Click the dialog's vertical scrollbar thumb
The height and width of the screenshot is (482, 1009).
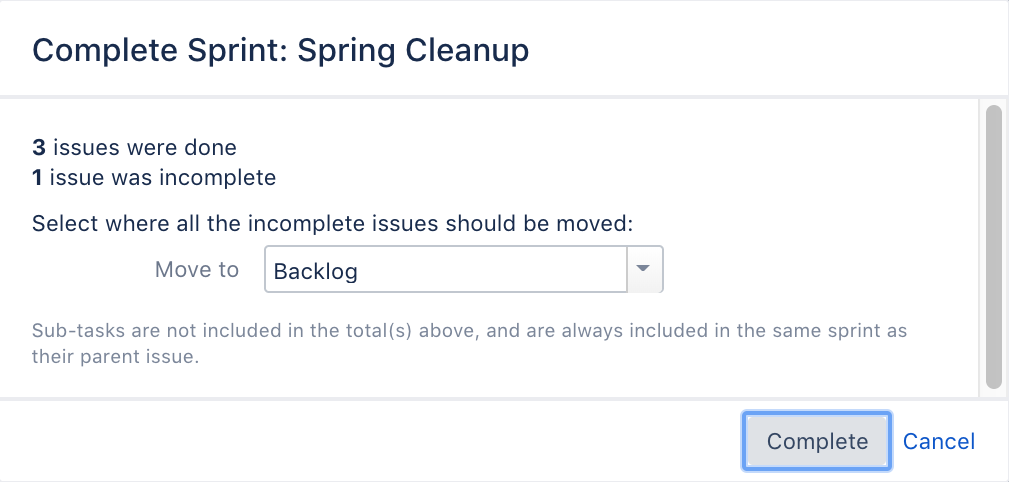(993, 245)
